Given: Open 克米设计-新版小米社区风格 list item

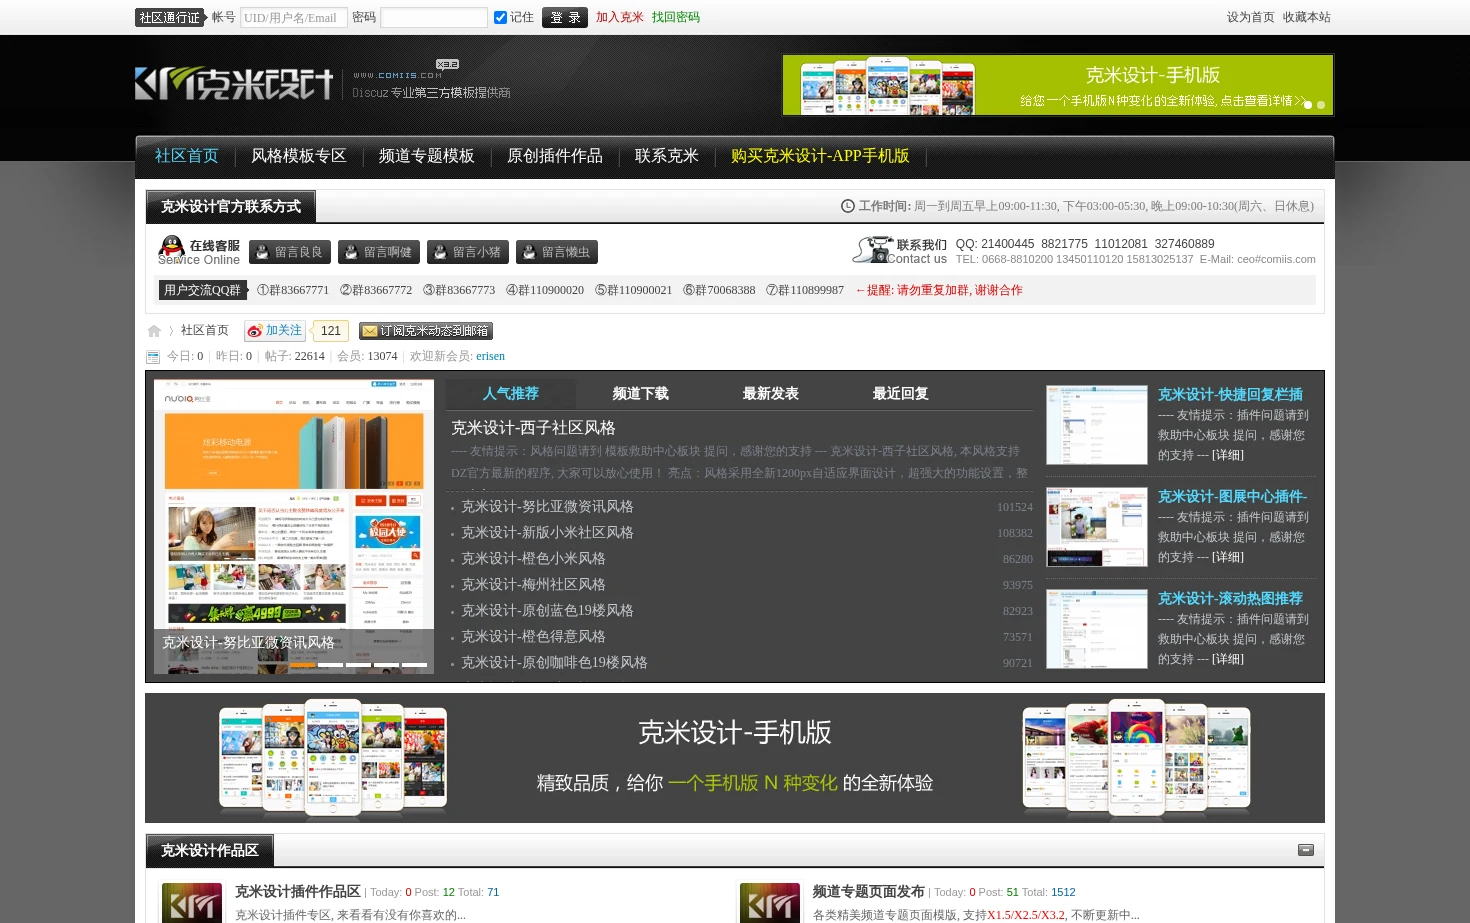Looking at the screenshot, I should point(547,533).
